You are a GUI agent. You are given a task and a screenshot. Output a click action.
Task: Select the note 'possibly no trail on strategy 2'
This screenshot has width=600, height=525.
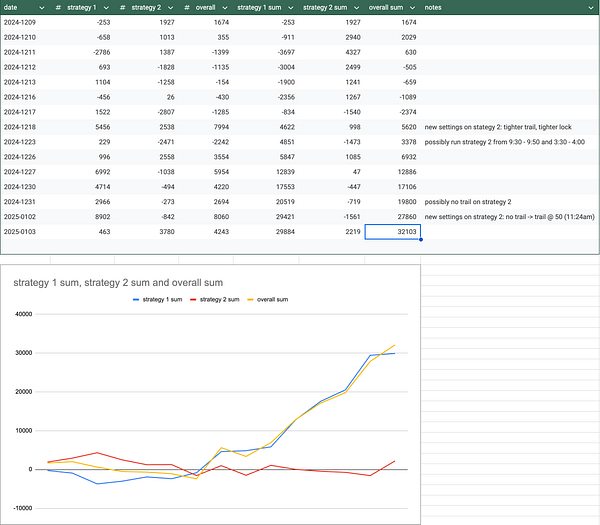(x=468, y=202)
